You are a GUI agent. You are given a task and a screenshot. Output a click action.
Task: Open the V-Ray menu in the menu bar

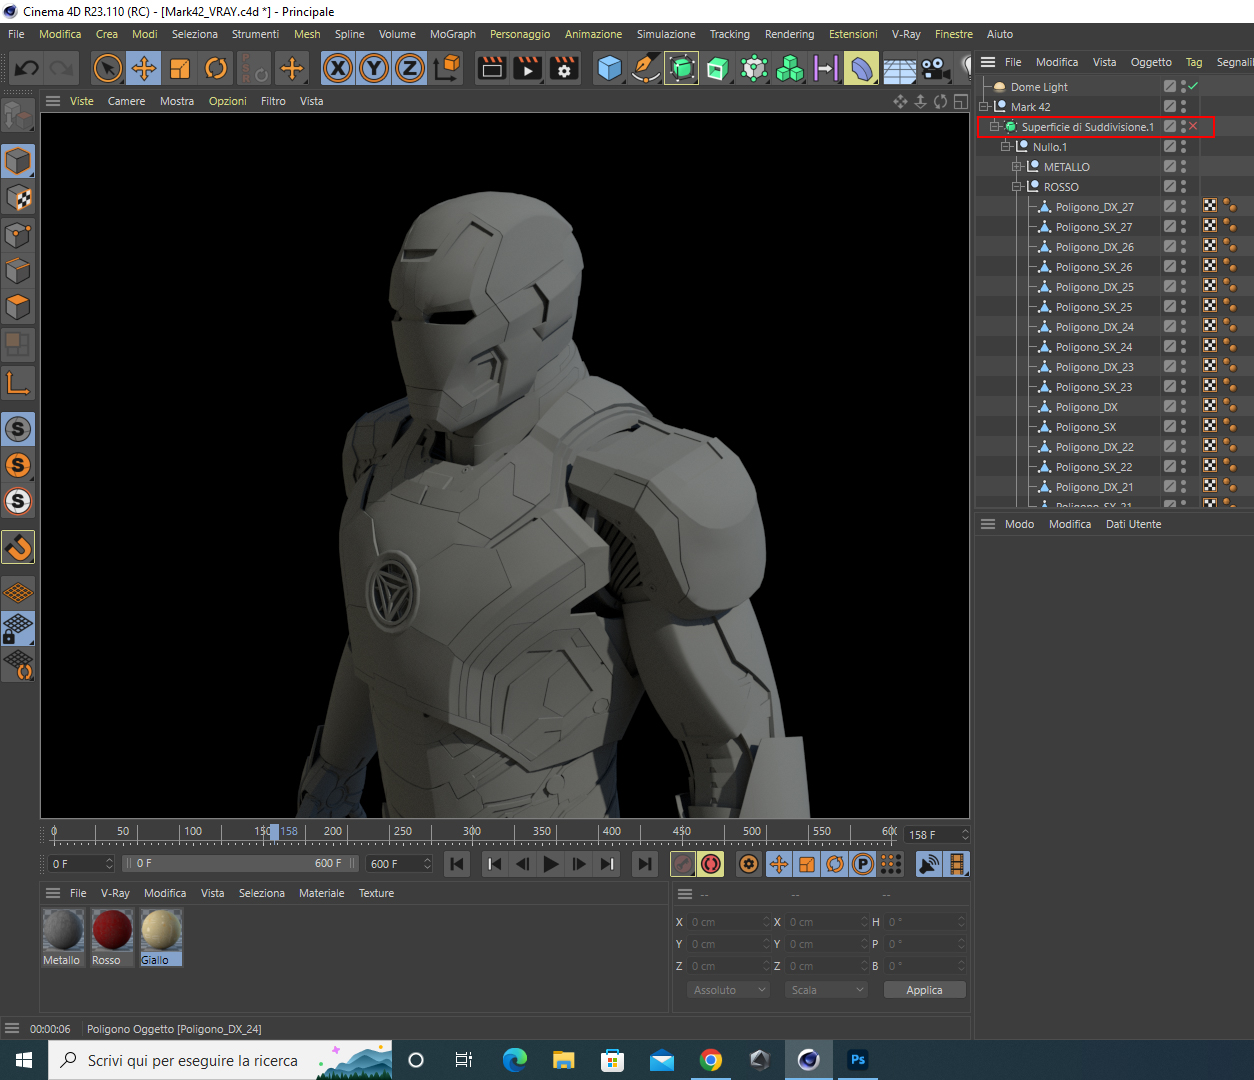[x=906, y=34]
